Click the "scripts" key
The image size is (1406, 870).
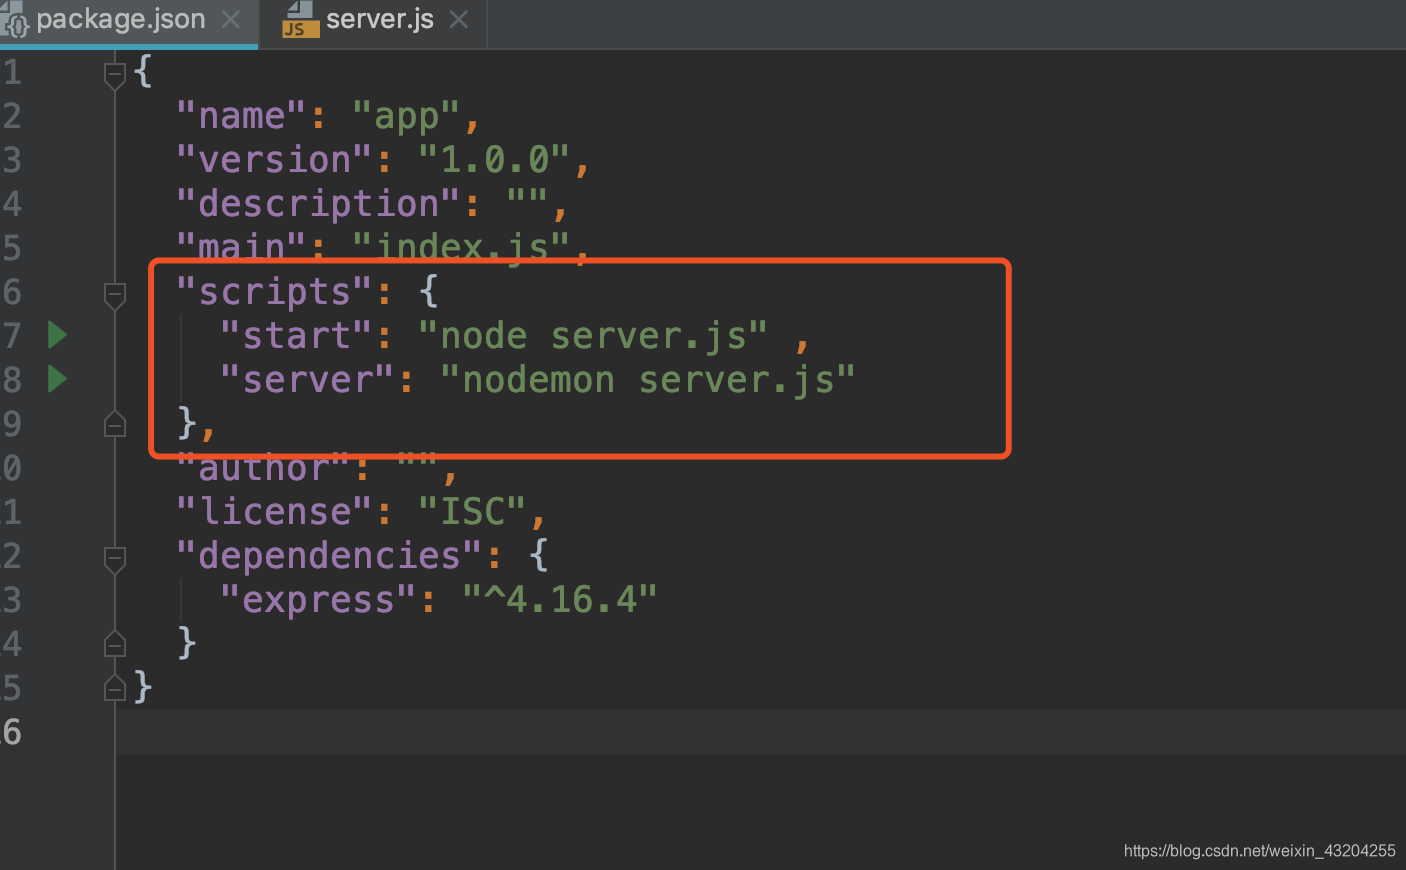click(x=274, y=292)
